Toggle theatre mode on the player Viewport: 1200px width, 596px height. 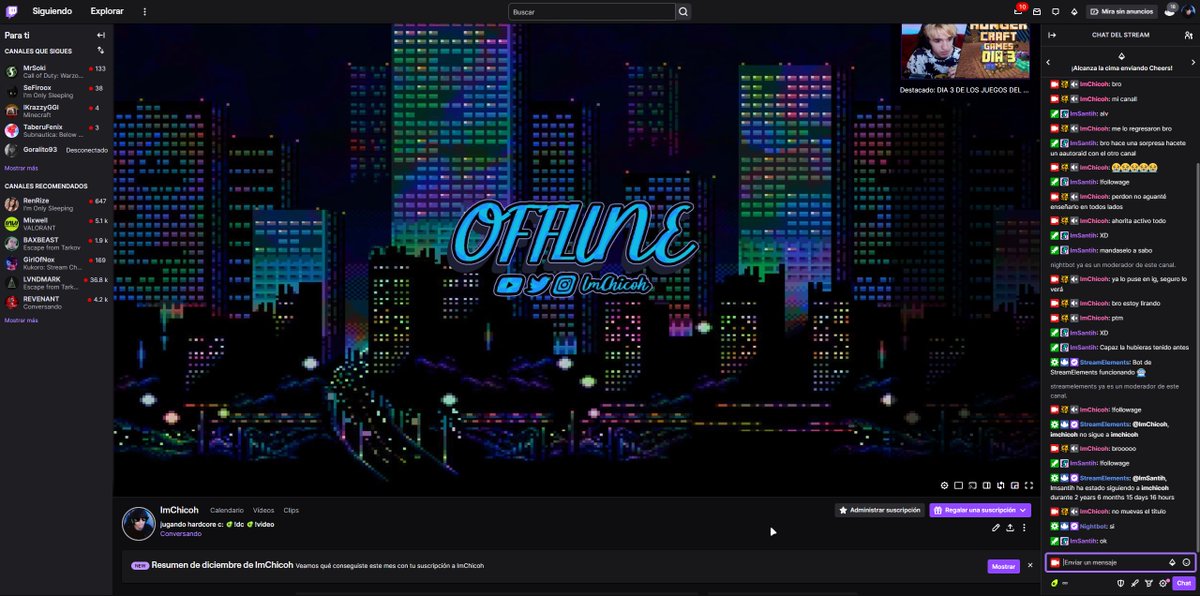958,485
